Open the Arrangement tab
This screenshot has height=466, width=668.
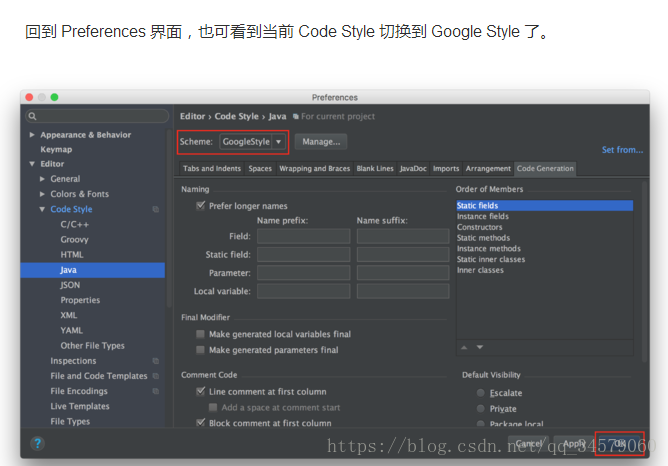tap(488, 169)
